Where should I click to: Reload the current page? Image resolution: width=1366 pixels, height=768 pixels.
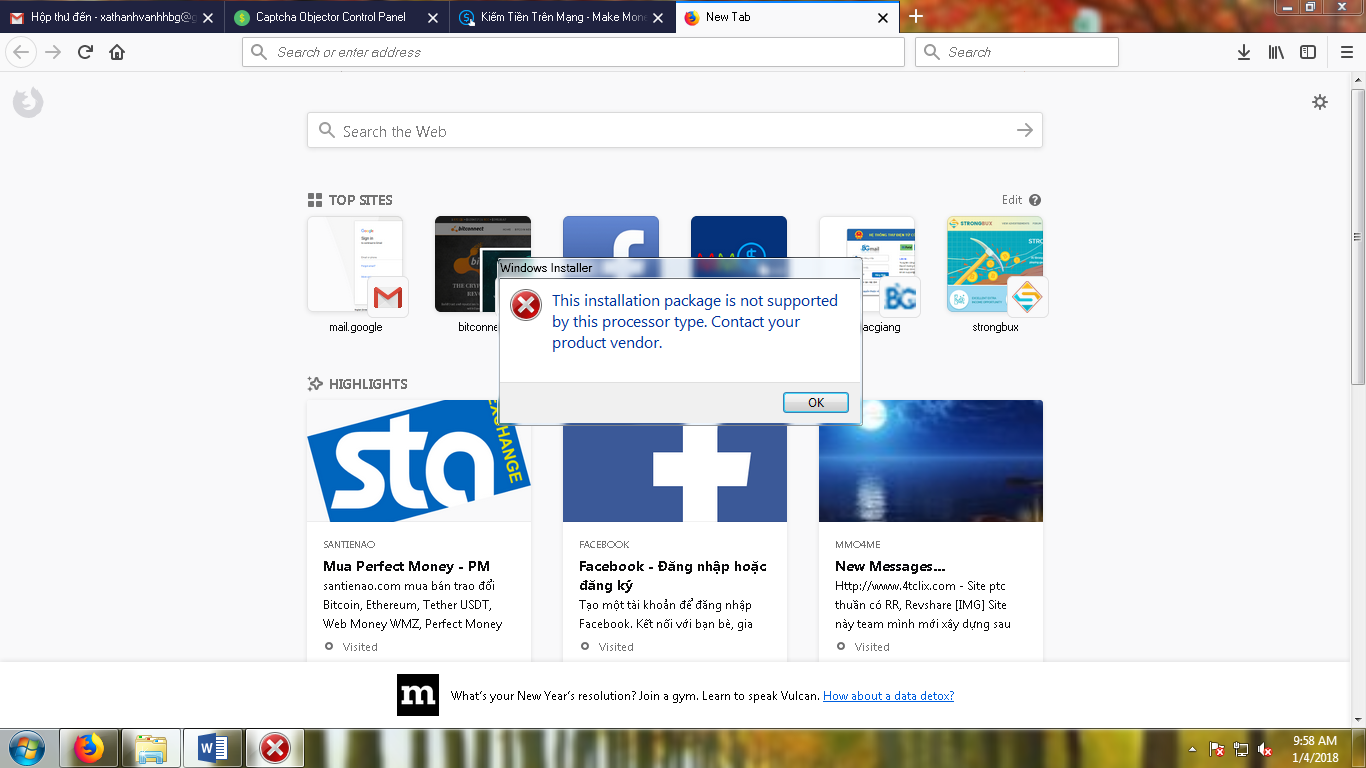86,52
